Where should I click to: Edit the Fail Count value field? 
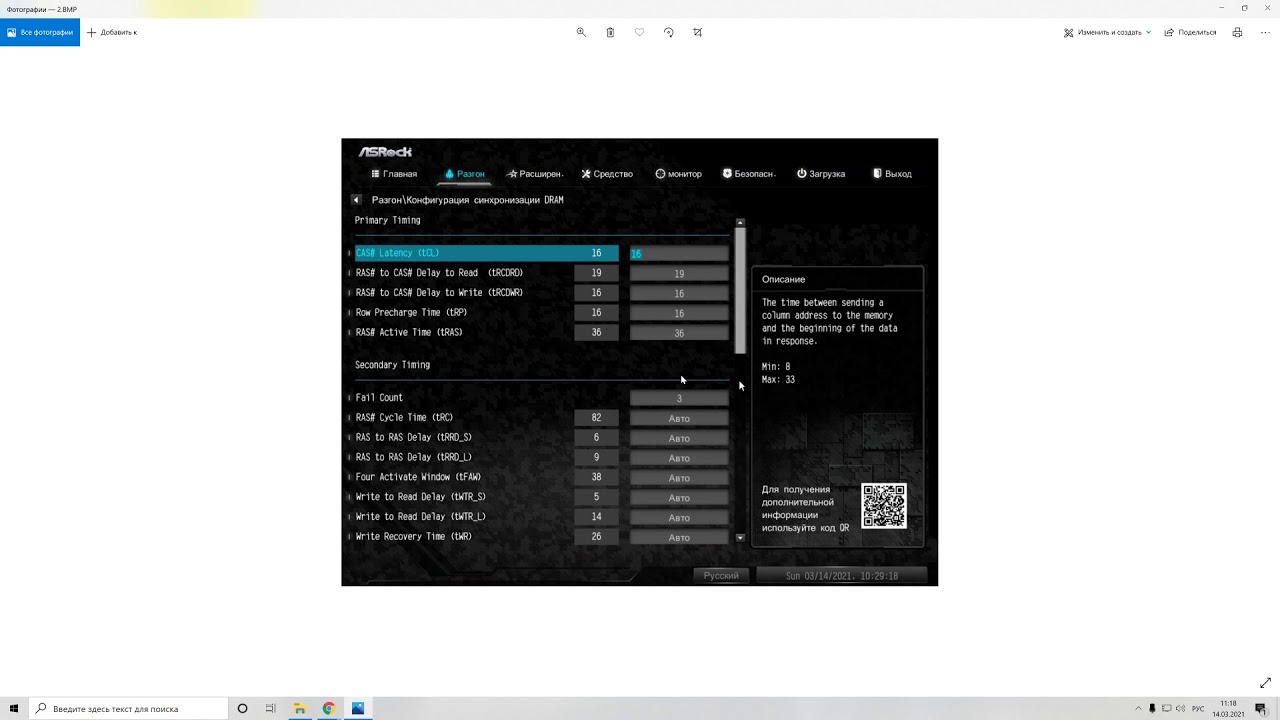coord(679,398)
